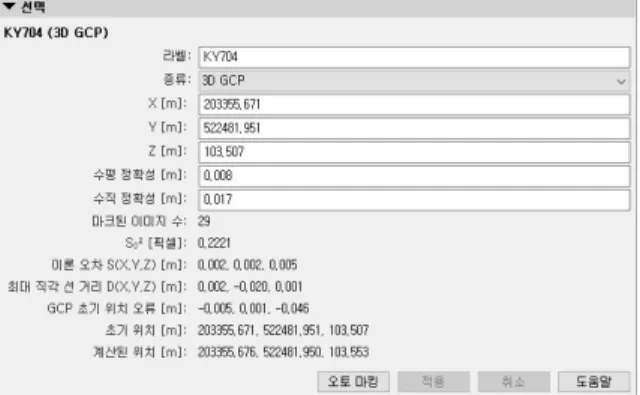Image resolution: width=640 pixels, height=395 pixels.
Task: Select the marked image count value 29
Action: 204,221
